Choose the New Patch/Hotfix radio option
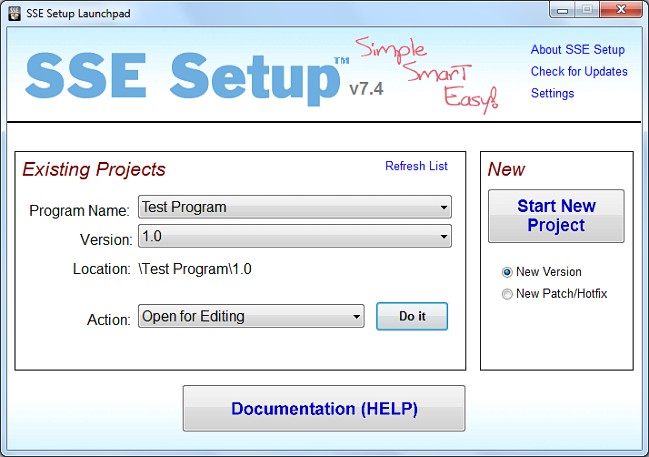Screen dimensions: 649x457 click(x=508, y=294)
